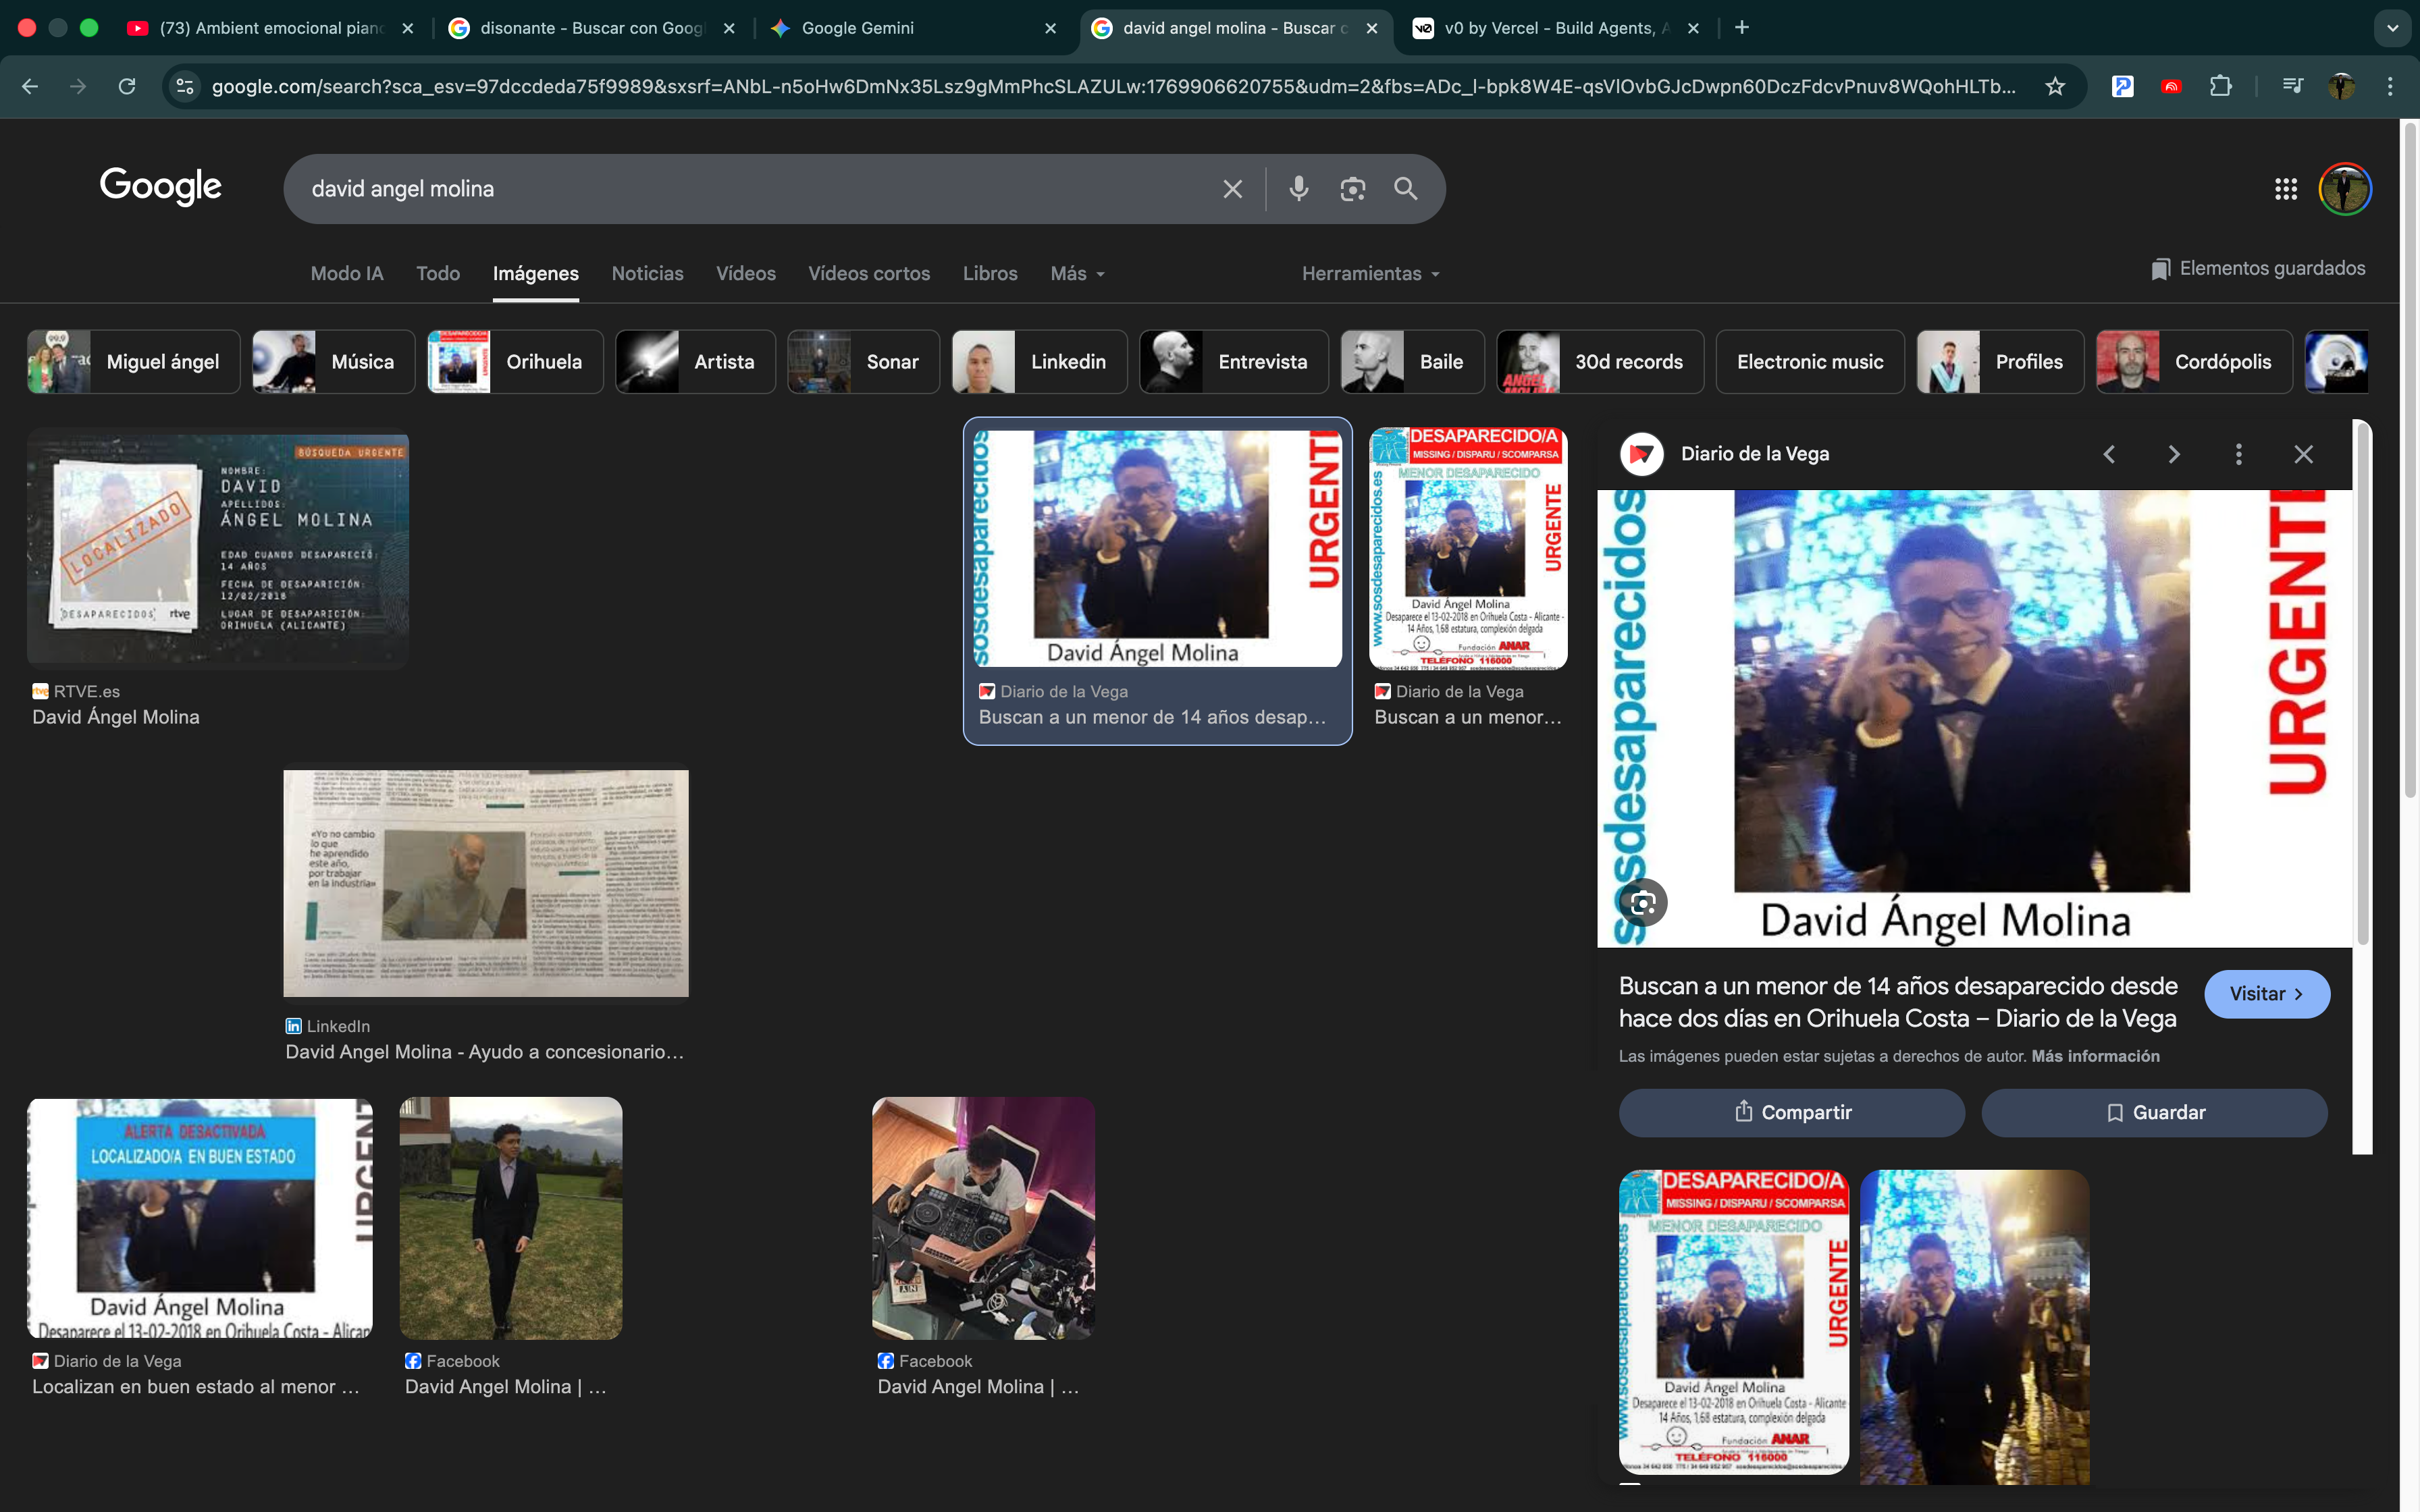Open the RTVE.es David Ángel Molina thumbnail
The height and width of the screenshot is (1512, 2420).
click(218, 548)
